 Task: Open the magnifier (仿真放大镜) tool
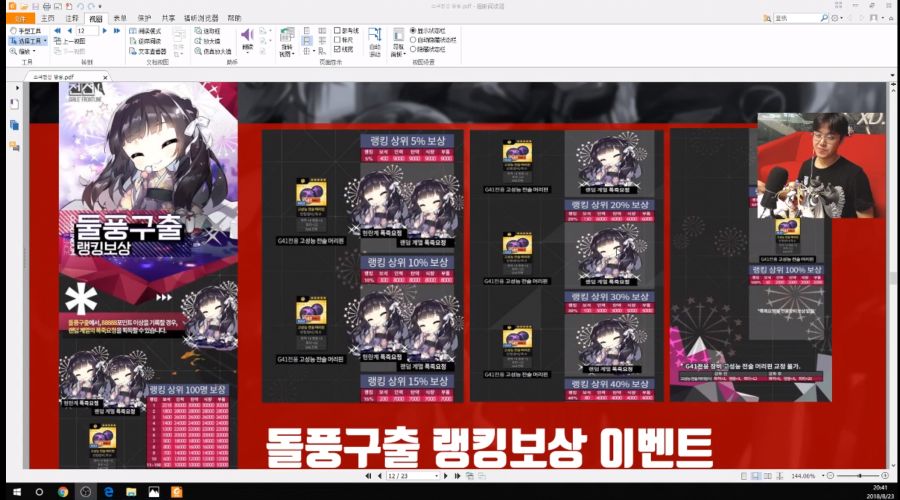click(213, 51)
